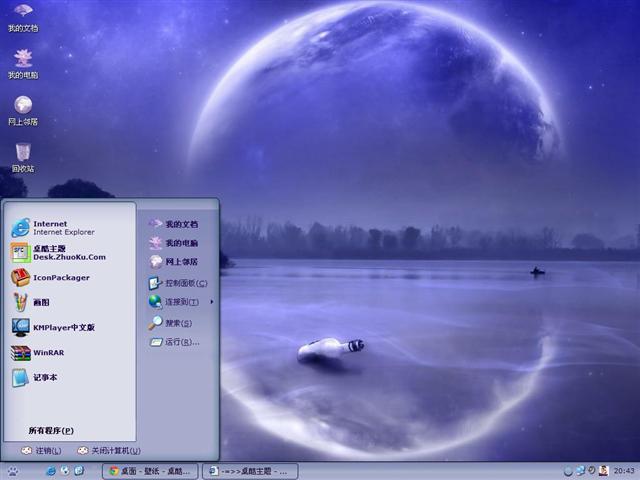Open Internet Explorer from the Start menu

coord(60,227)
